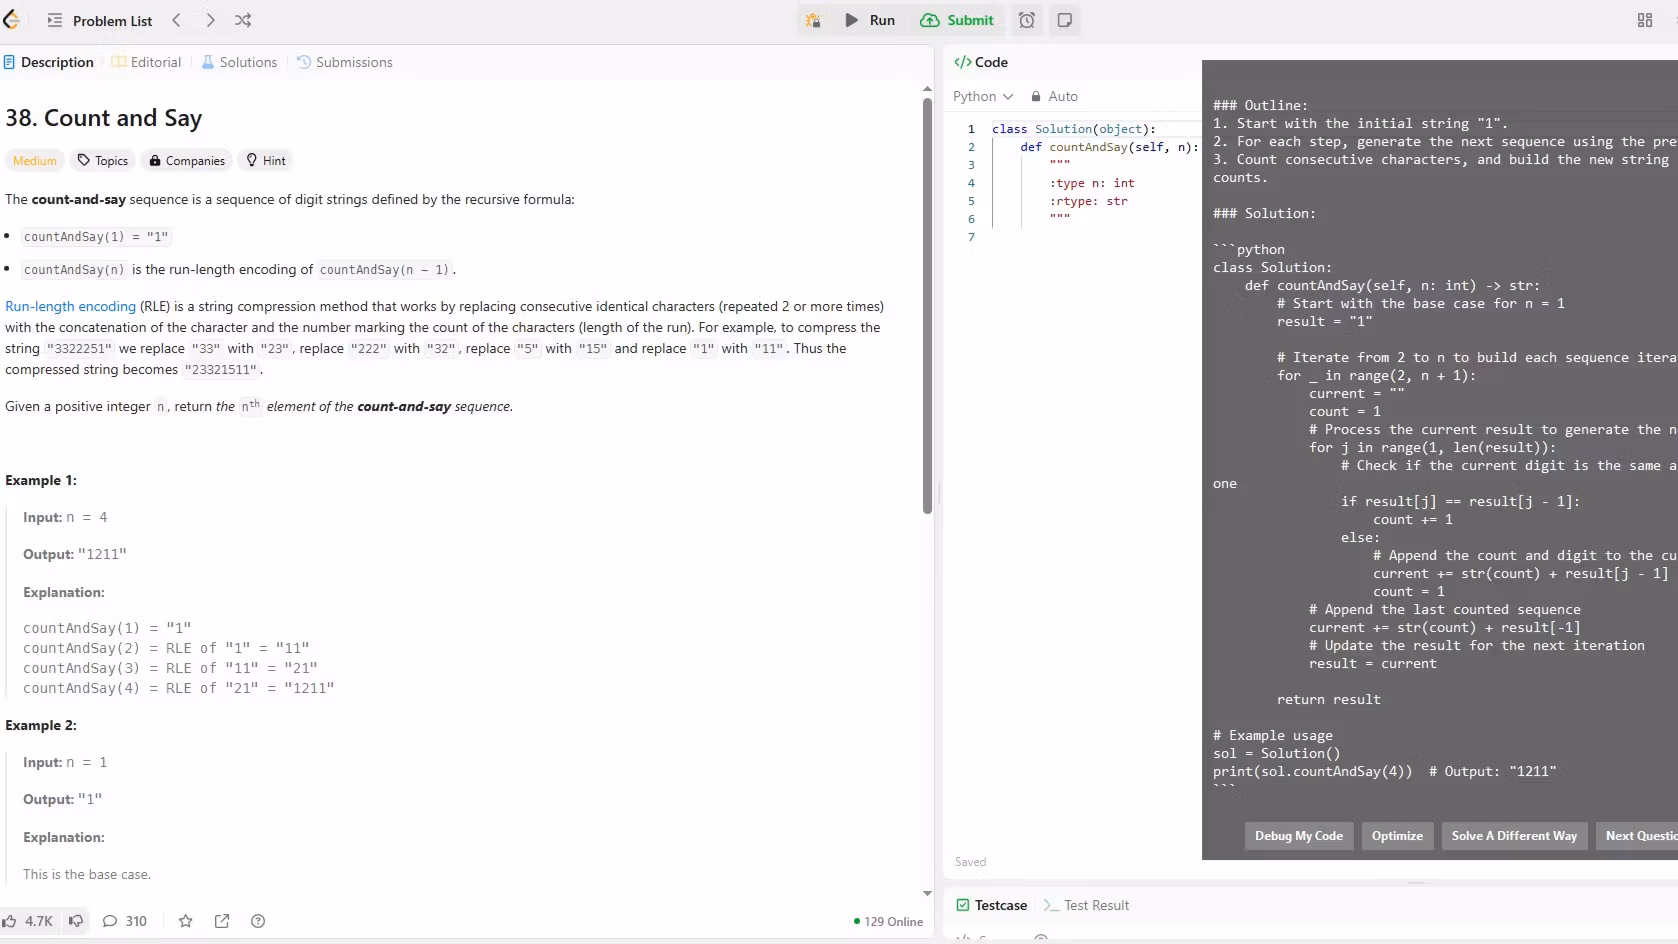
Task: Open the Run-length encoding link
Action: (70, 306)
